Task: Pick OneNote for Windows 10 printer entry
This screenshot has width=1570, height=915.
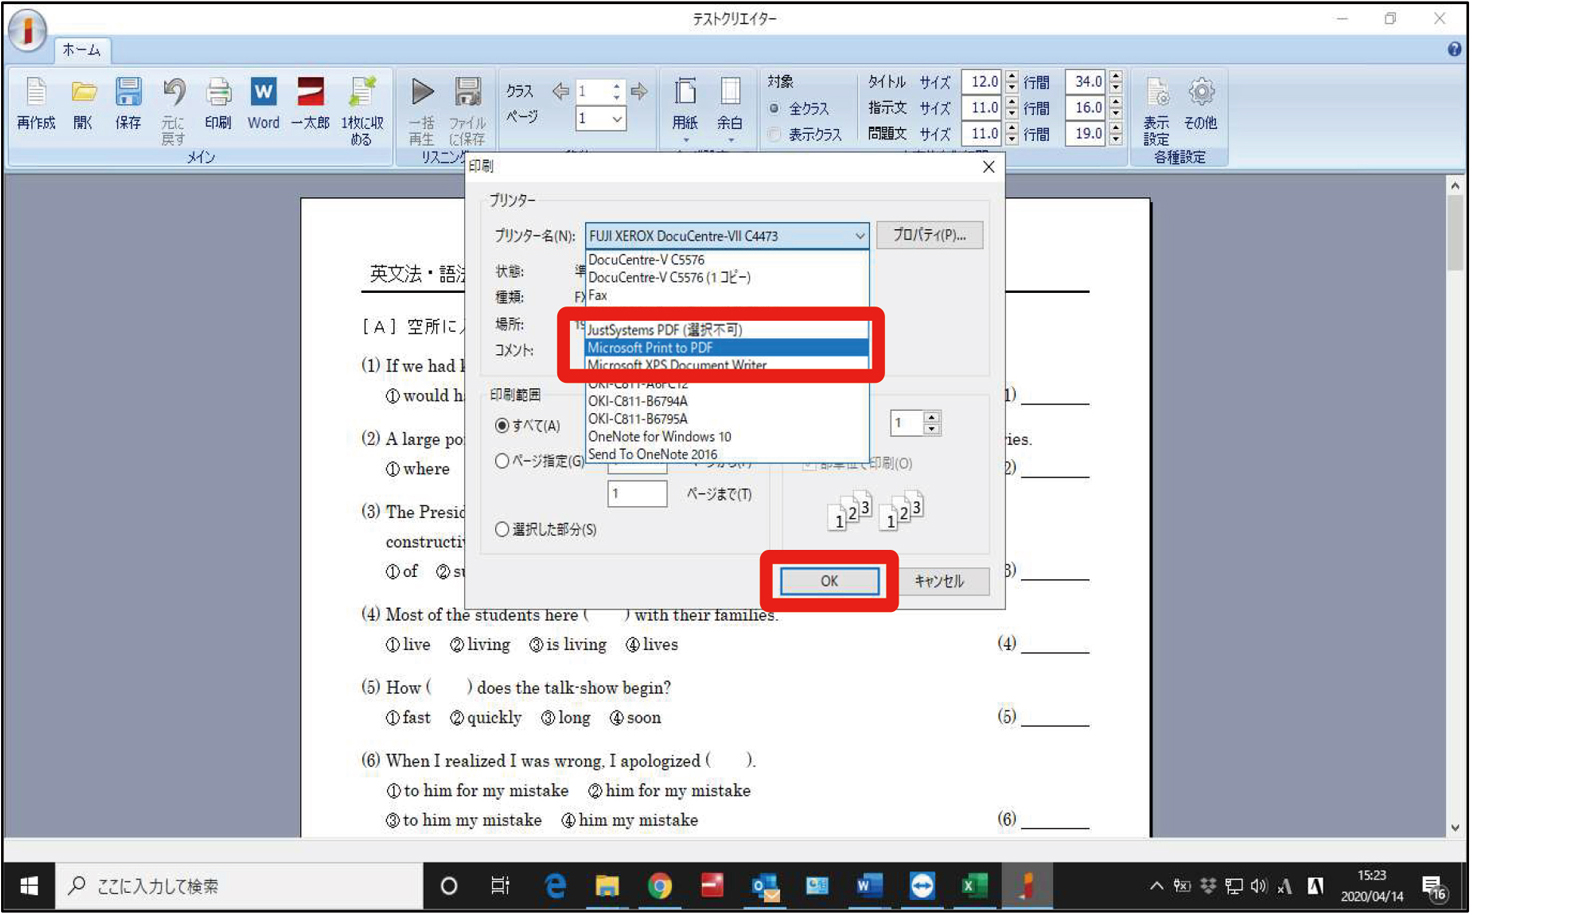Action: pos(660,437)
